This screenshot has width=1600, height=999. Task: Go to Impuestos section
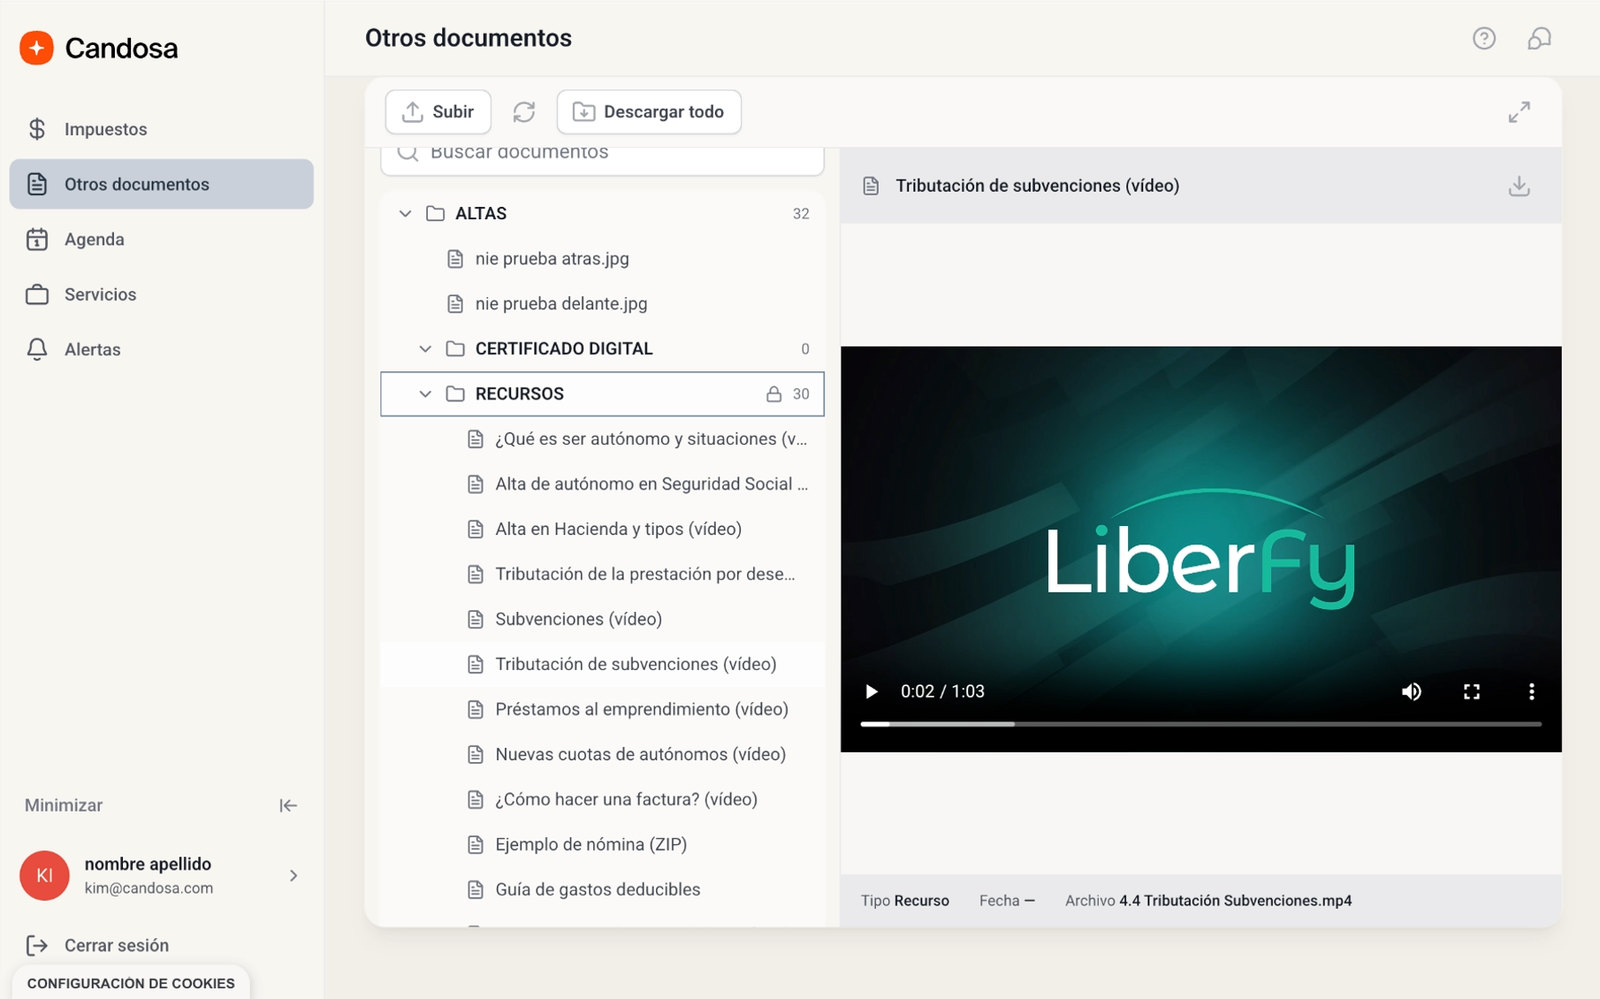tap(161, 129)
